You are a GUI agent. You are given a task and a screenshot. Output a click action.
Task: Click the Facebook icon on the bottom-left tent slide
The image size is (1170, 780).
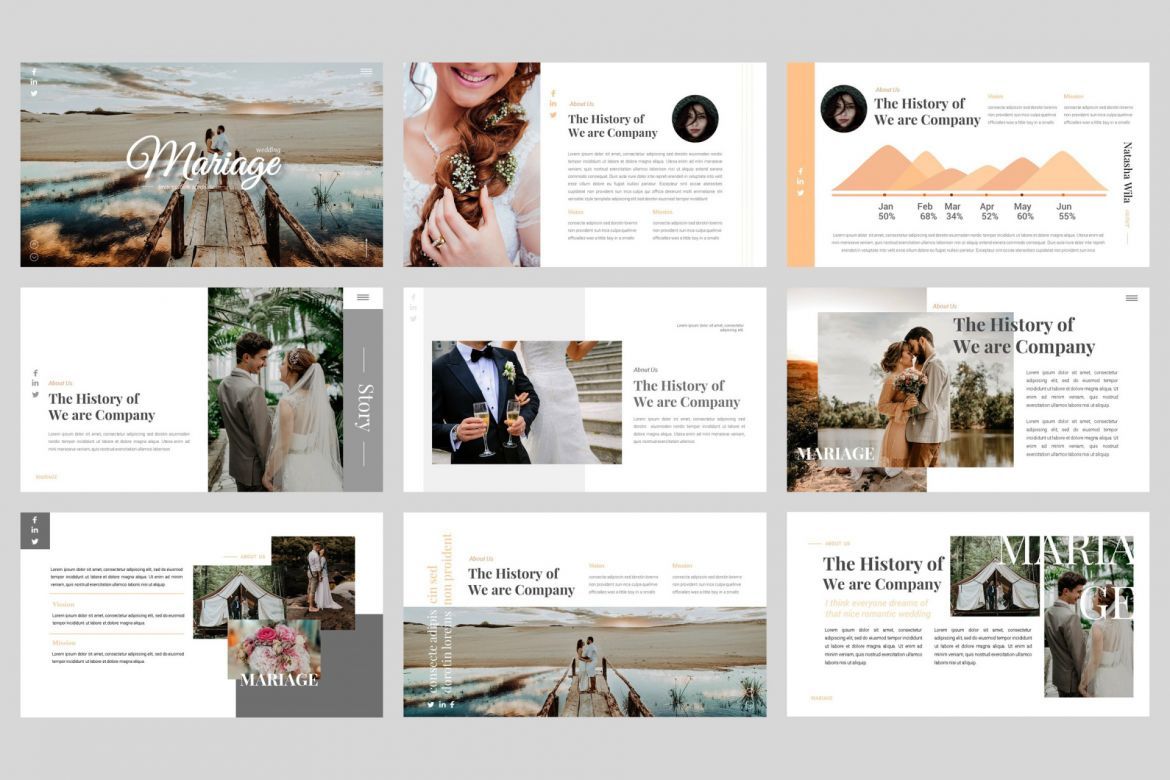click(33, 519)
